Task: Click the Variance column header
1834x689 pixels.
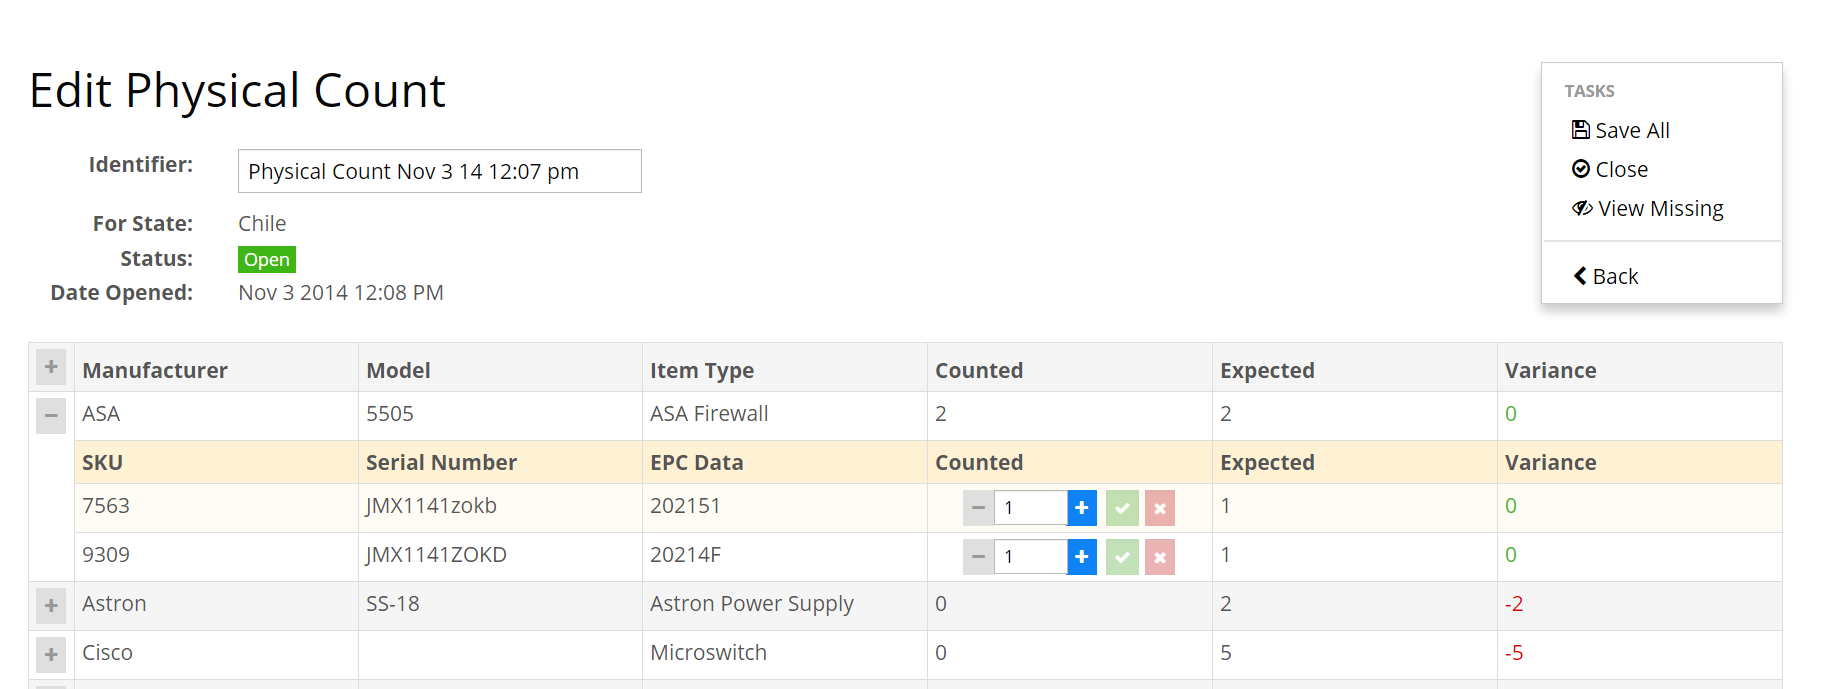Action: [1550, 370]
